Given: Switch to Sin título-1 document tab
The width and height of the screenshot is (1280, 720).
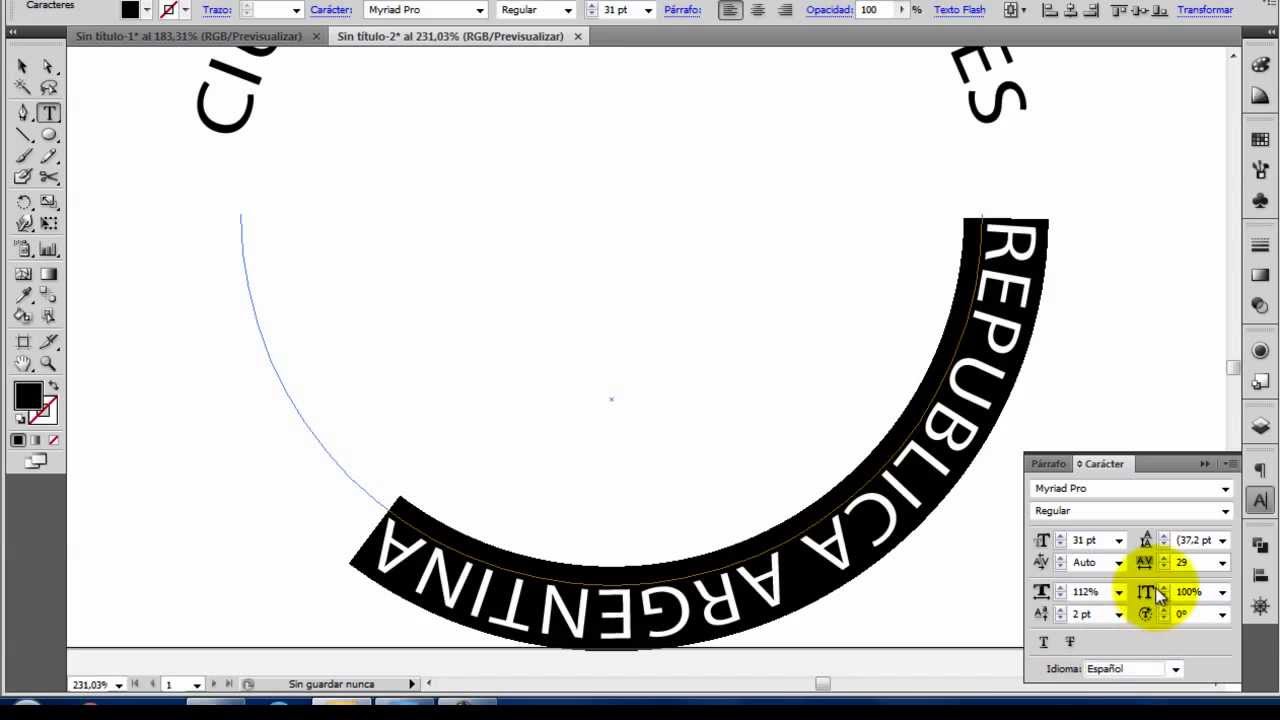Looking at the screenshot, I should pyautogui.click(x=189, y=36).
